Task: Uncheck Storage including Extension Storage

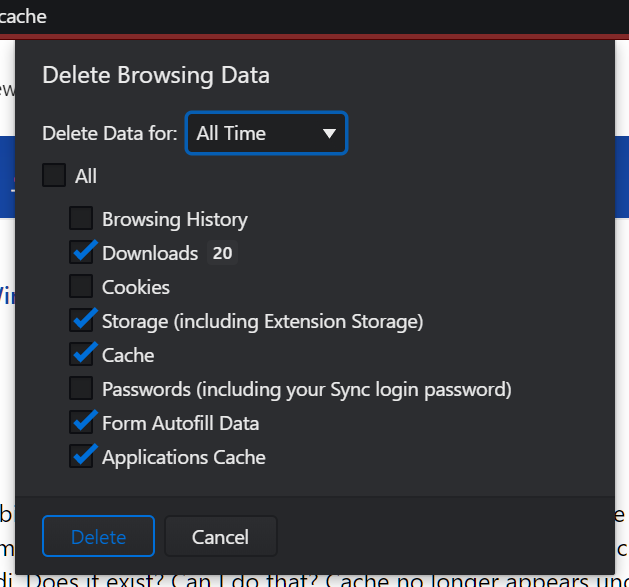Action: [x=81, y=320]
